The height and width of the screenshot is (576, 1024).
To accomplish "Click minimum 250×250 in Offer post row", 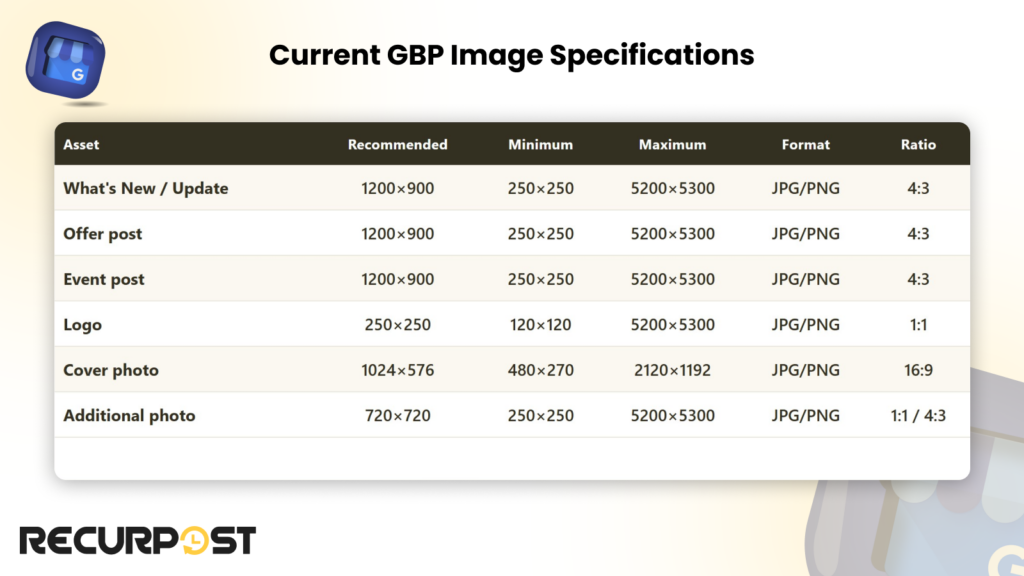I will tap(540, 234).
